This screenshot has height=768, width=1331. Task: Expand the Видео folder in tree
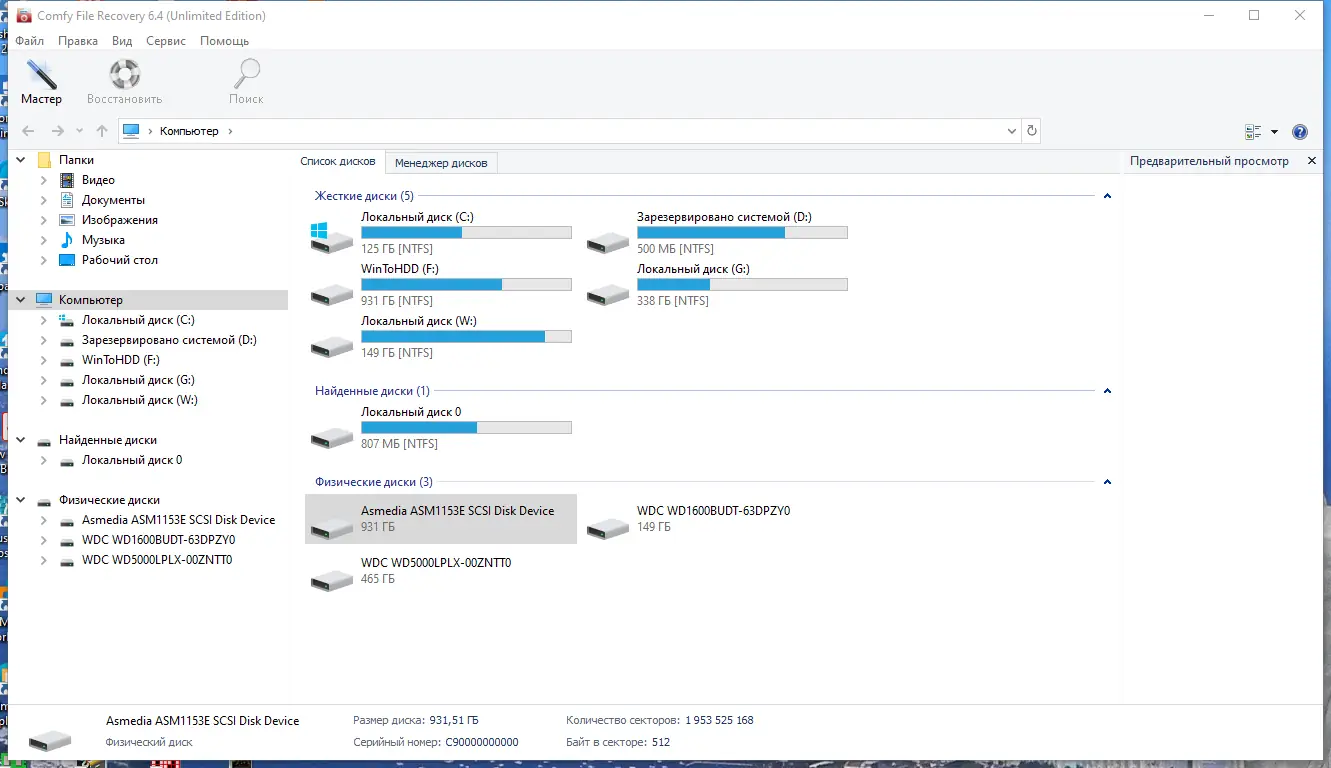coord(44,180)
